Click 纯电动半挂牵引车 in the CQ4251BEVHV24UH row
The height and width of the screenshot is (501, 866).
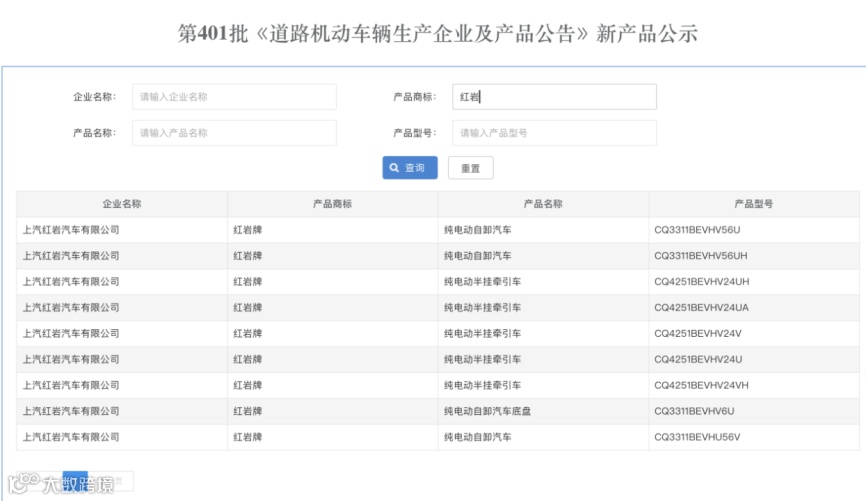point(482,282)
